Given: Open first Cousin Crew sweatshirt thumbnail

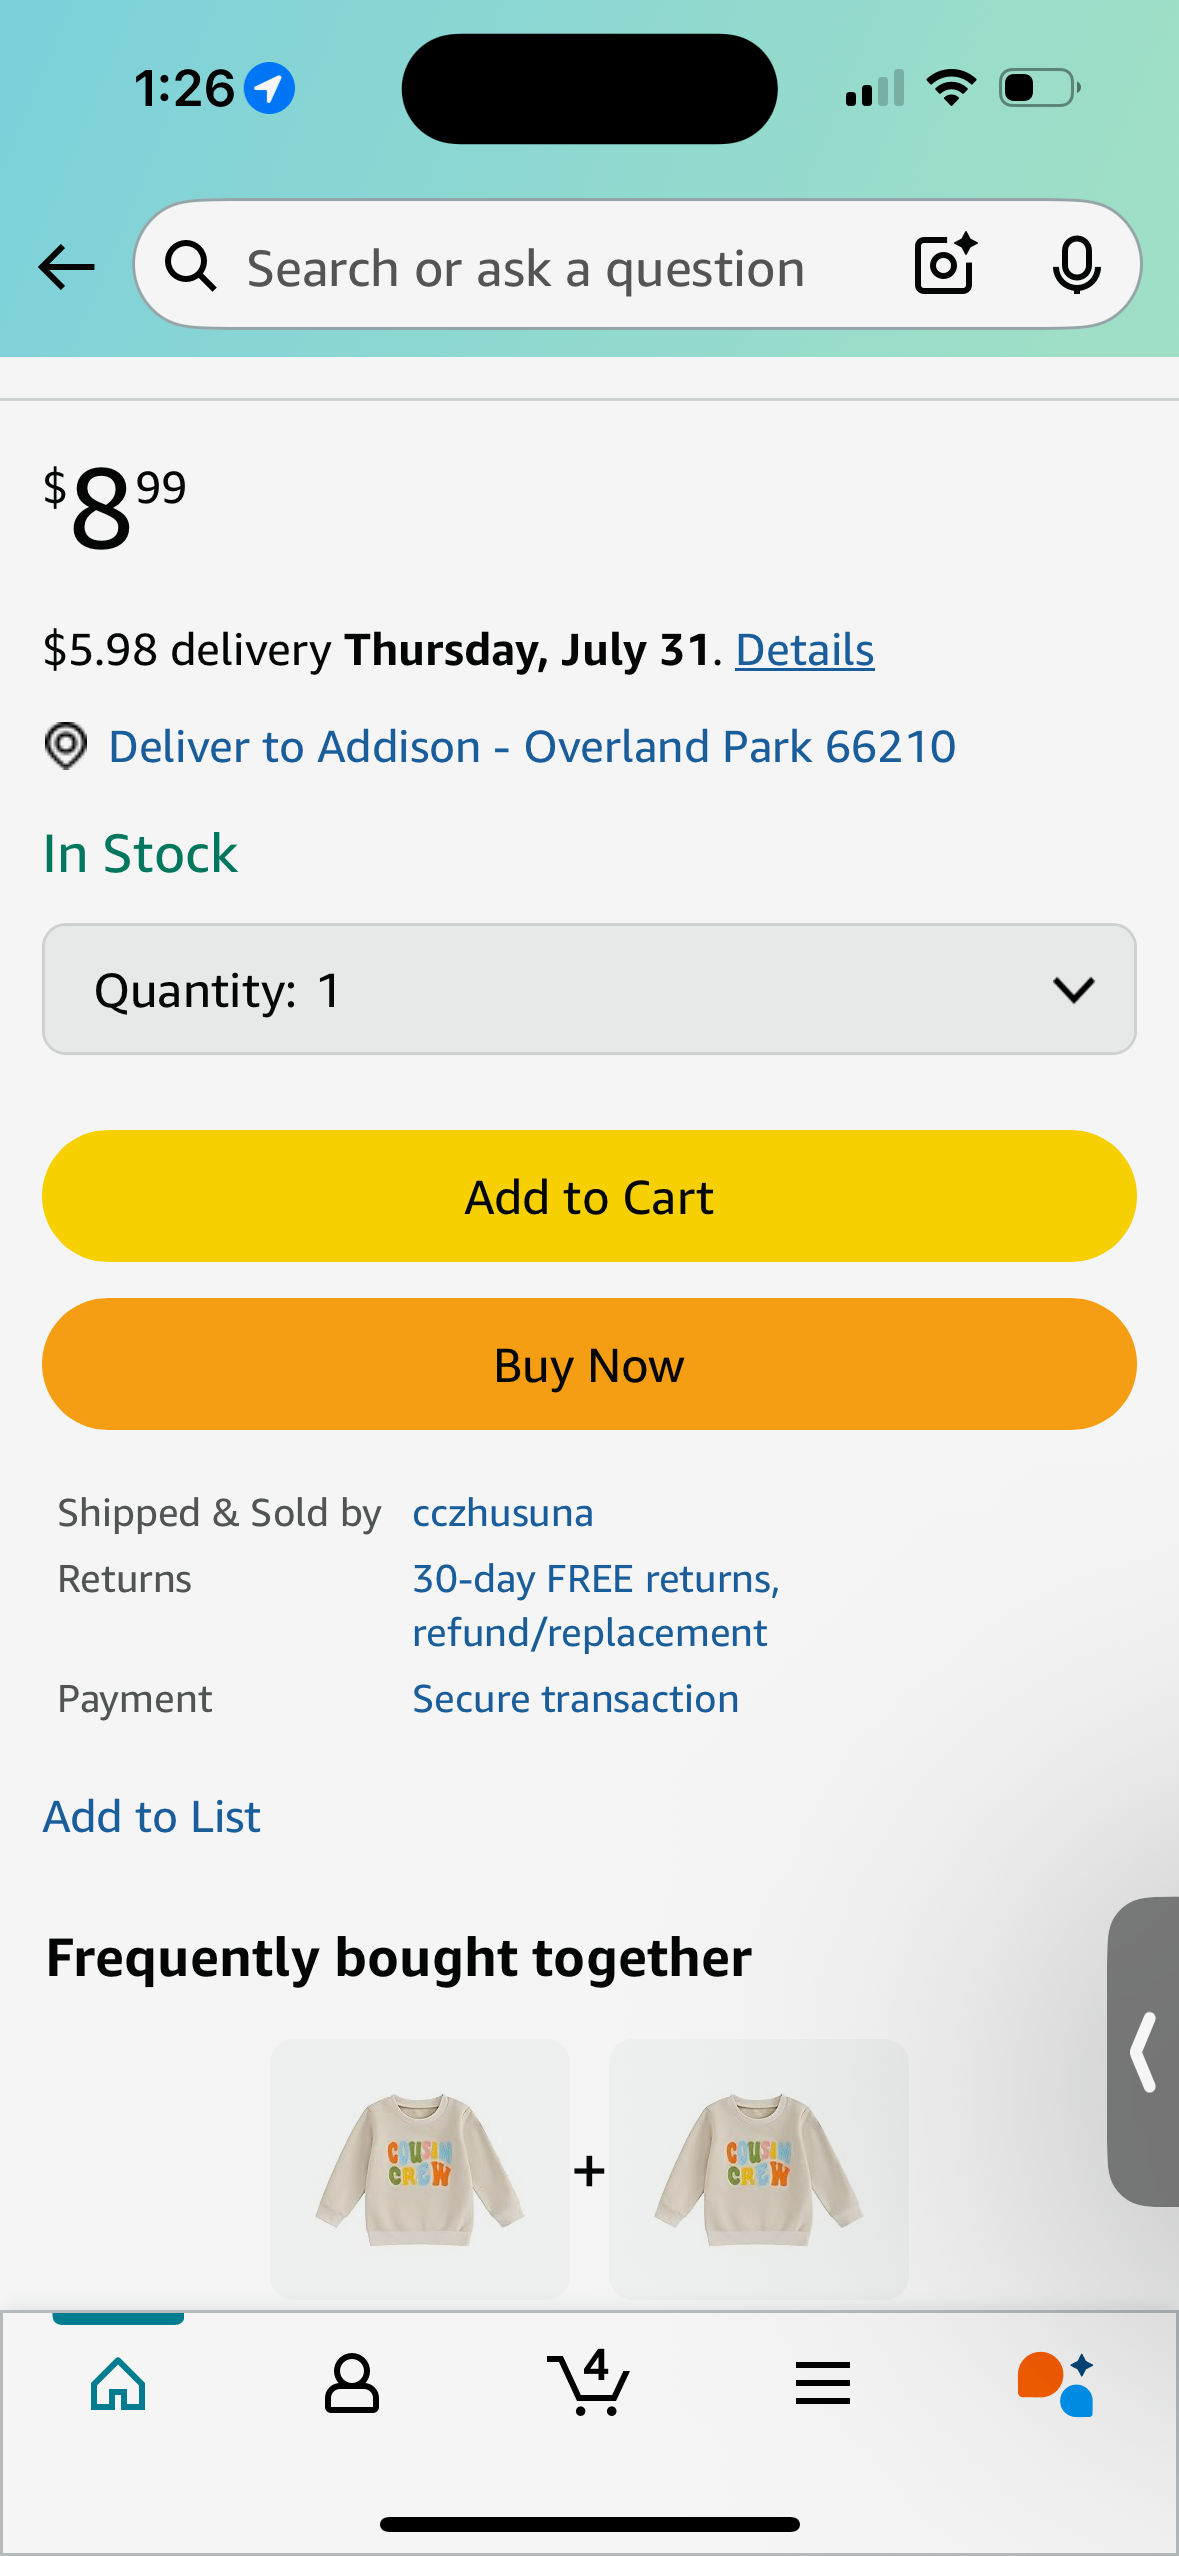Looking at the screenshot, I should (420, 2169).
